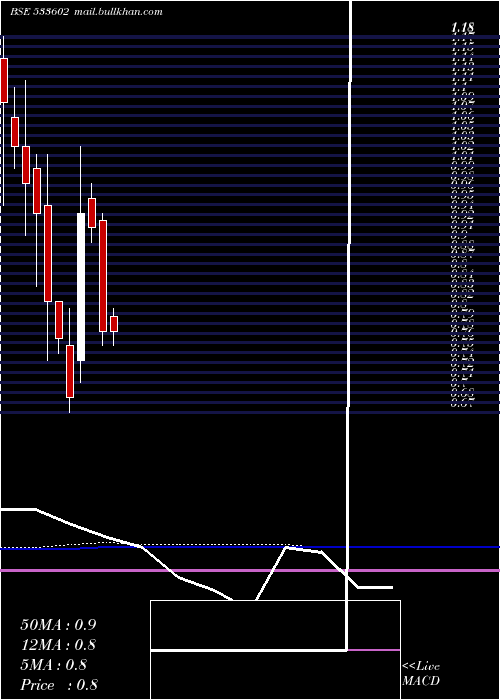This screenshot has width=500, height=700.
Task: Click the '5MA : 0.8' label
Action: [x=54, y=665]
